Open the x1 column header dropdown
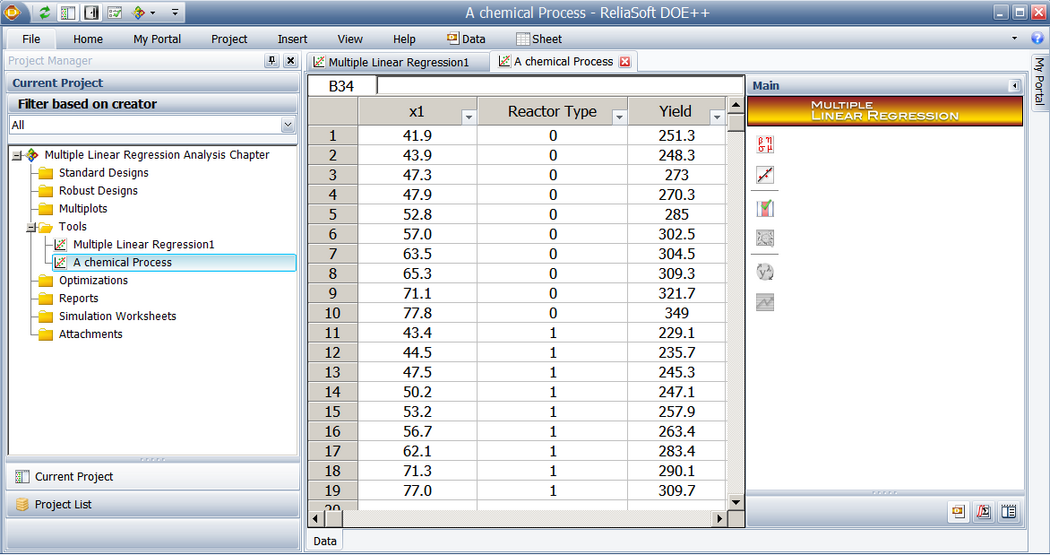 tap(469, 117)
